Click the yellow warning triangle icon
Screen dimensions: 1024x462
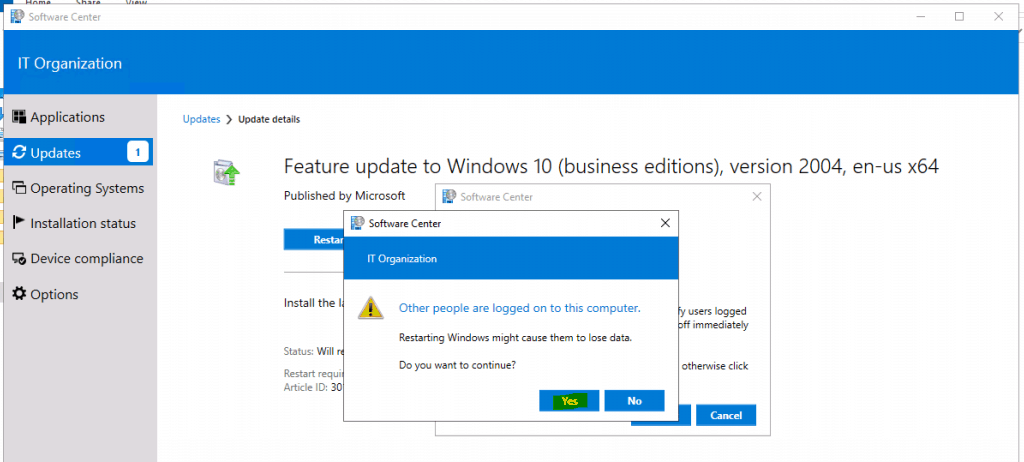pyautogui.click(x=370, y=307)
